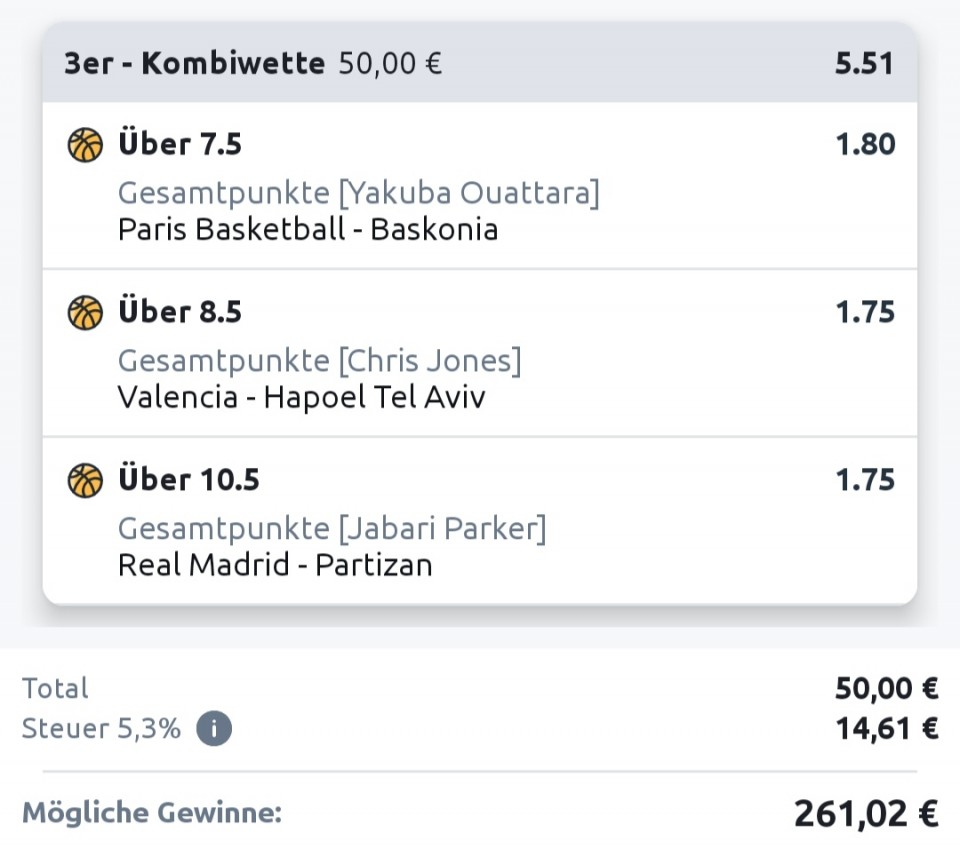Viewport: 960px width, 848px height.
Task: Click the 50,00 € stake in the header
Action: (x=390, y=64)
